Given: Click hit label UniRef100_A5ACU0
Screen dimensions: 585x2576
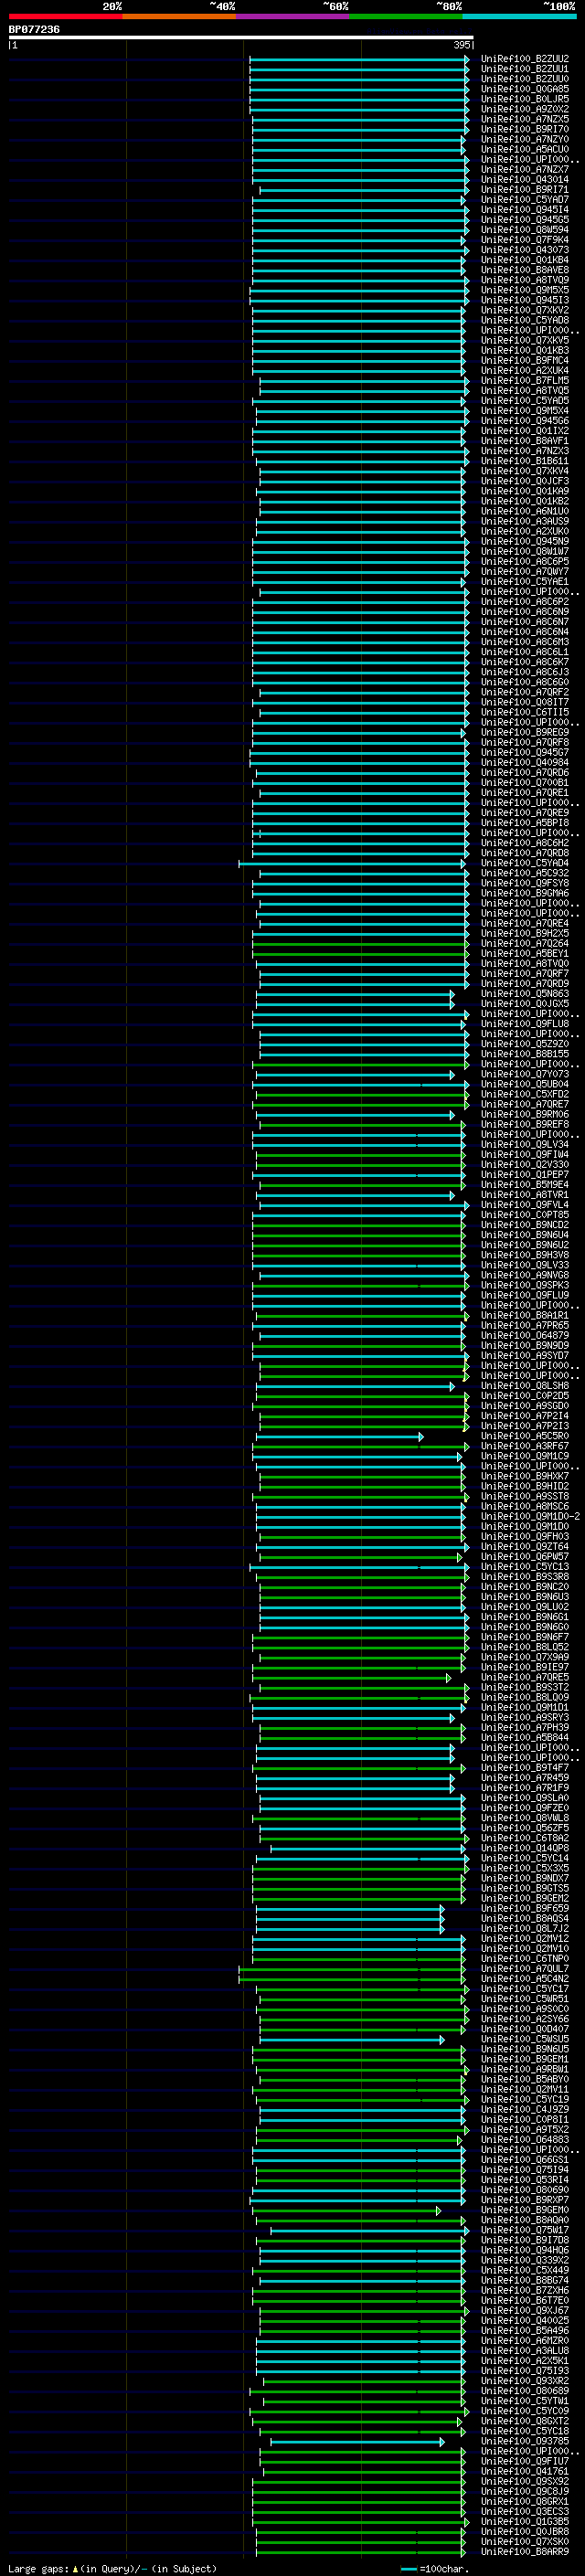Looking at the screenshot, I should [525, 149].
